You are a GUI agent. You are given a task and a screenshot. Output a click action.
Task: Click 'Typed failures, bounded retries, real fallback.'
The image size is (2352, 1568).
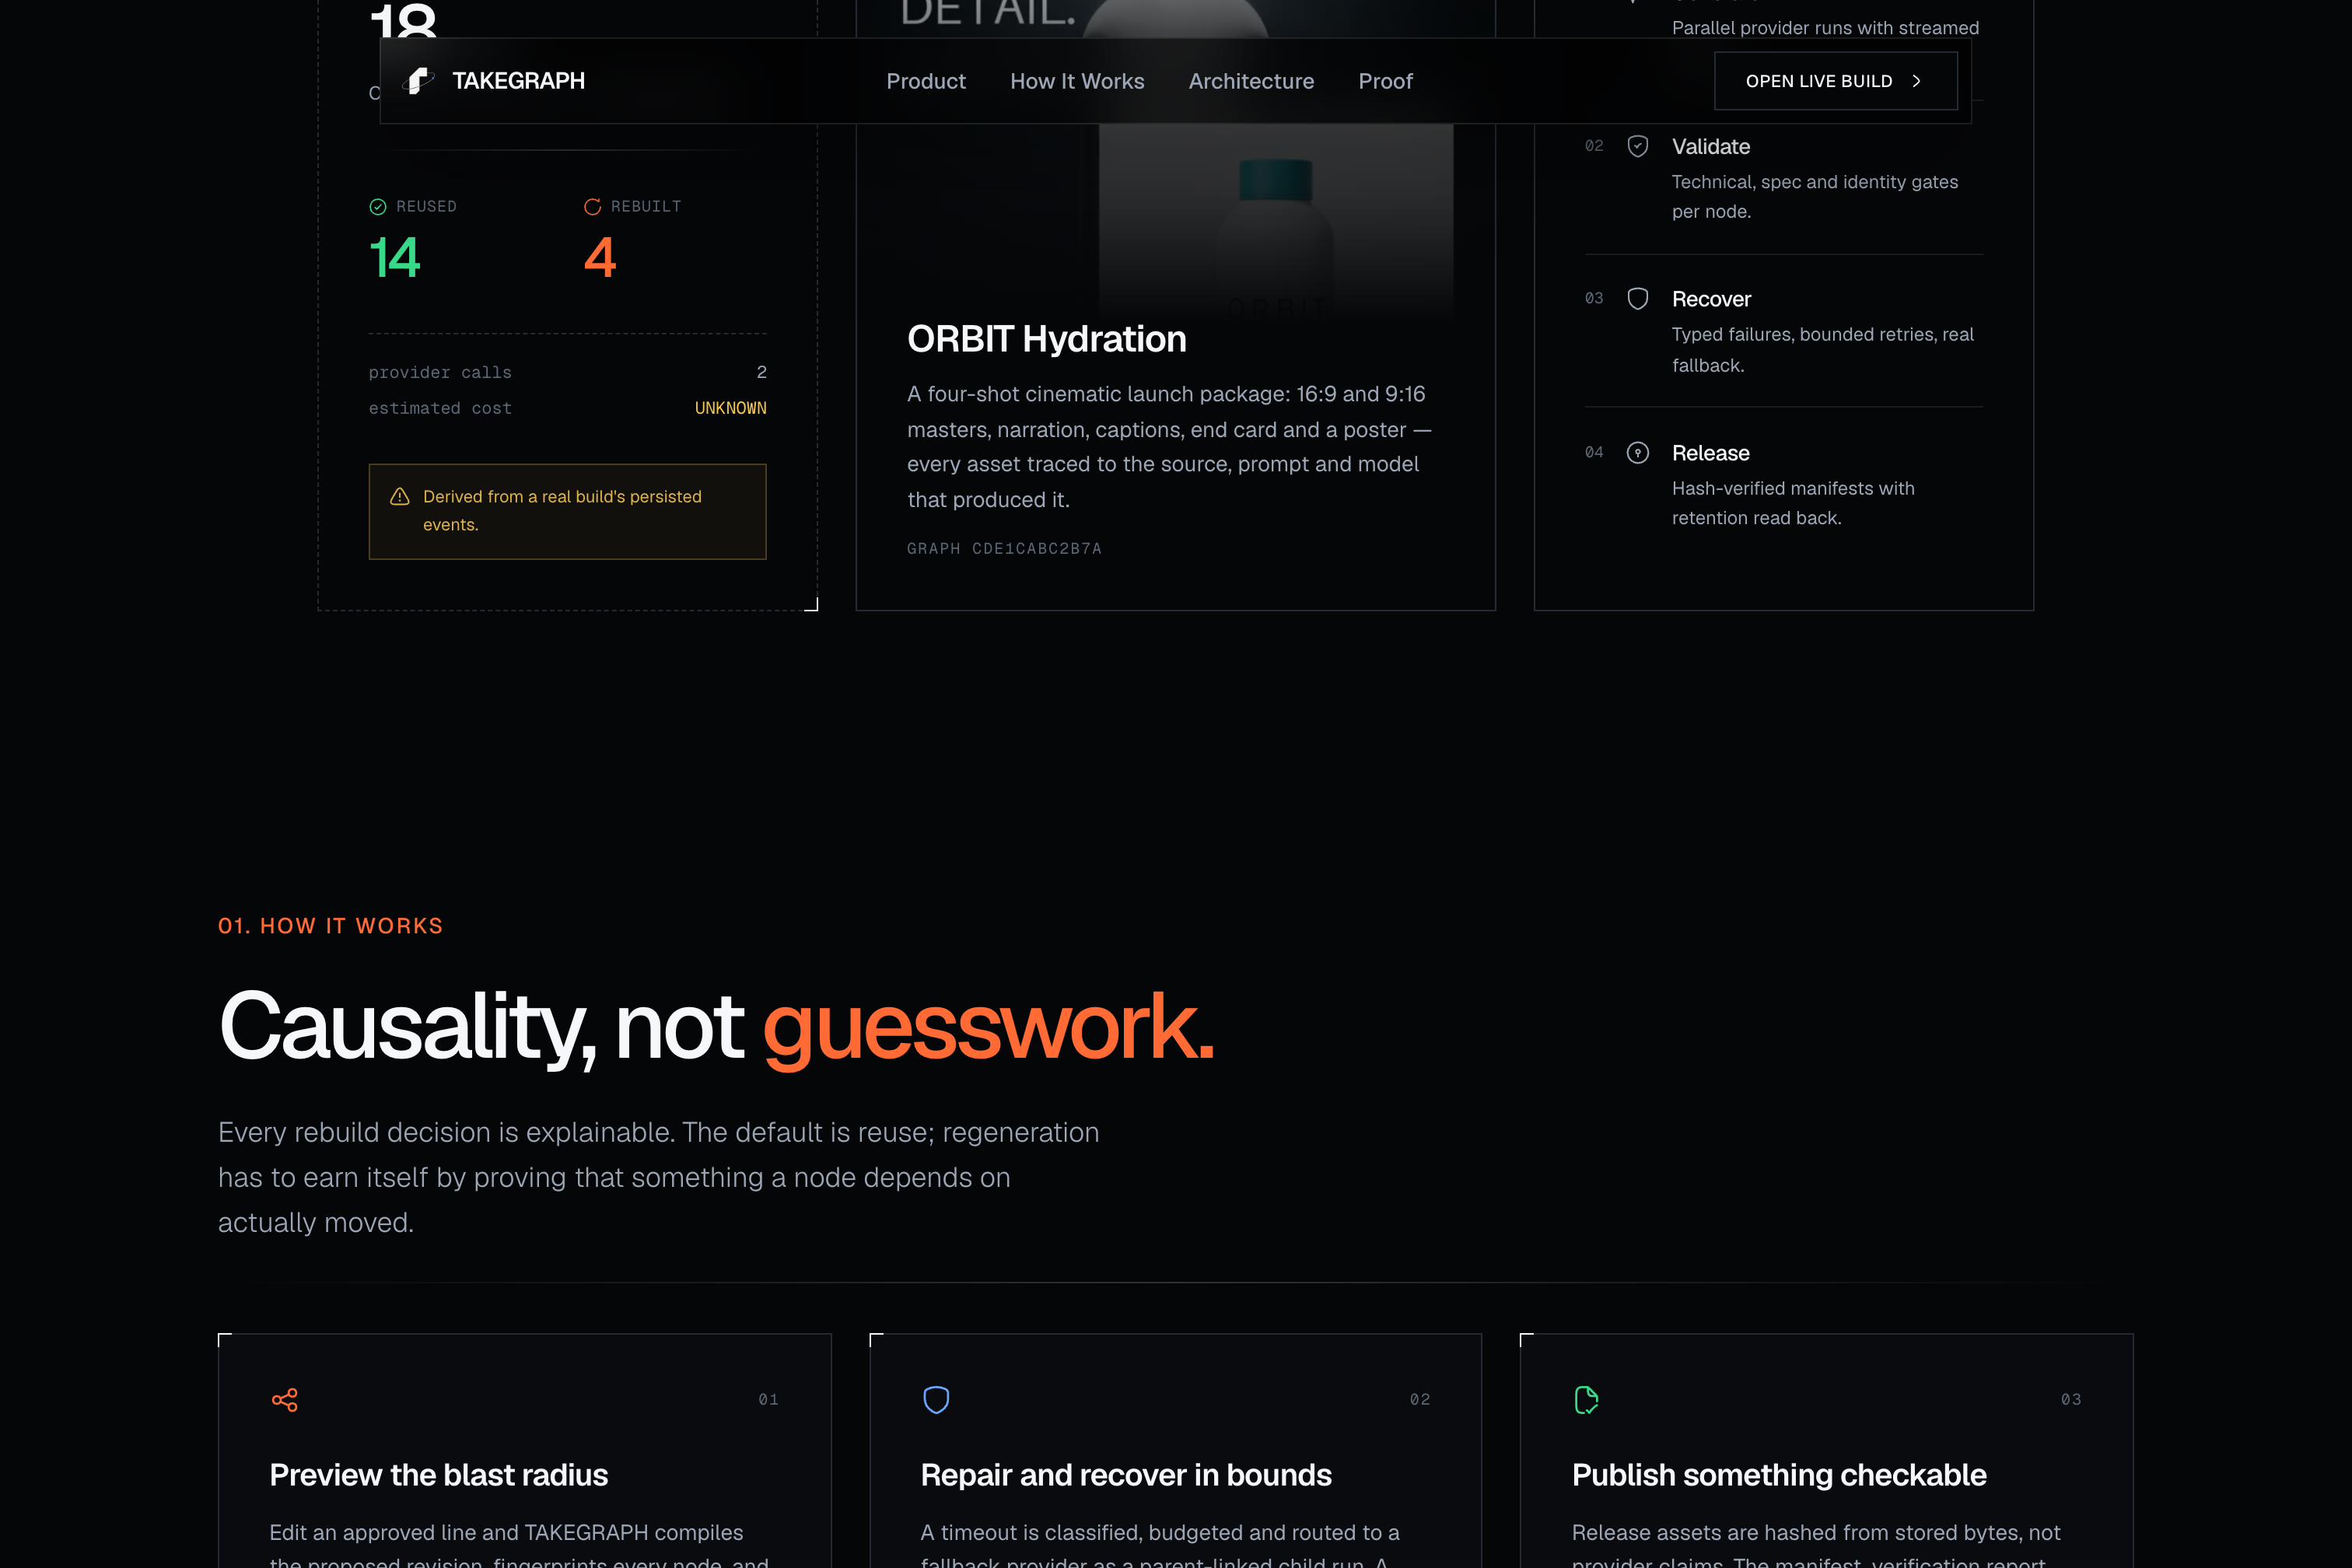[1823, 350]
